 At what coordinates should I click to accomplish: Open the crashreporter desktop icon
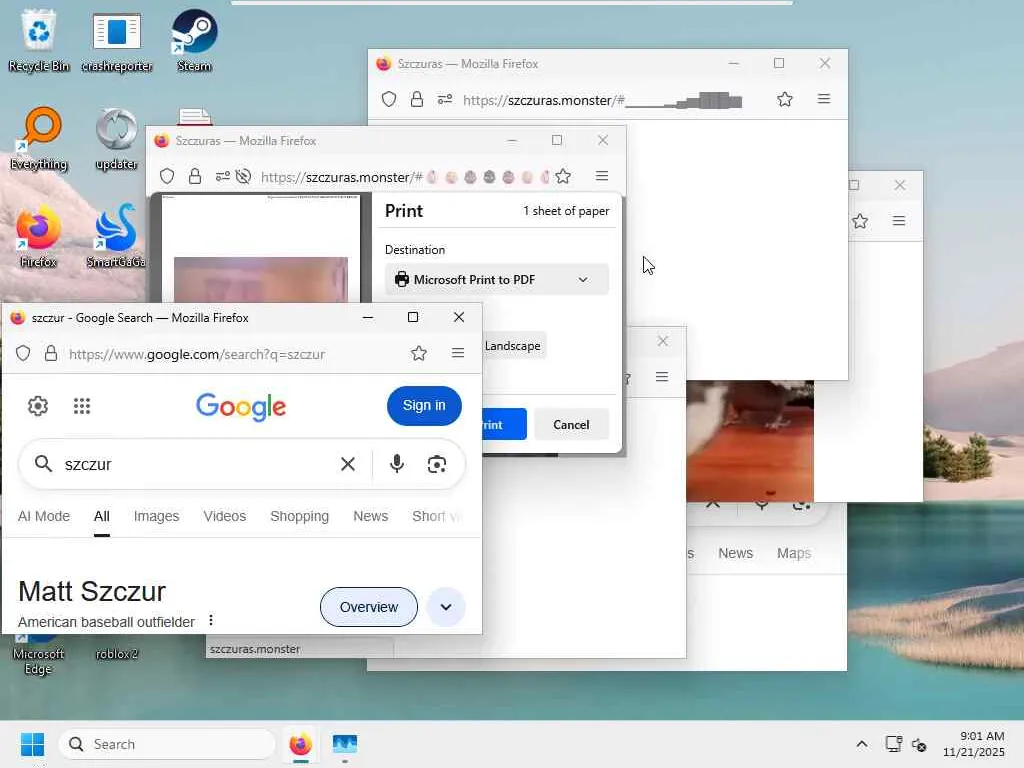click(116, 40)
